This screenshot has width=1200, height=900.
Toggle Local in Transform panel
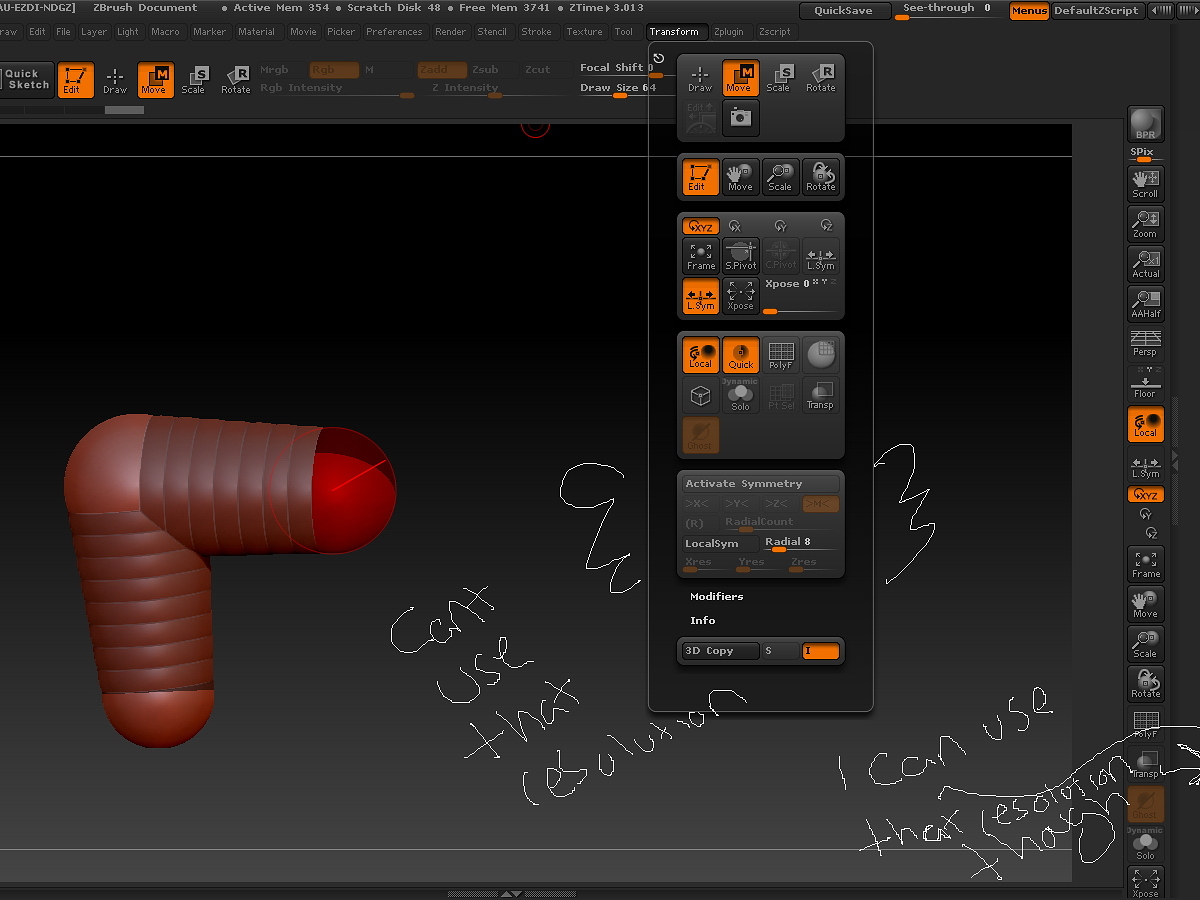click(701, 355)
